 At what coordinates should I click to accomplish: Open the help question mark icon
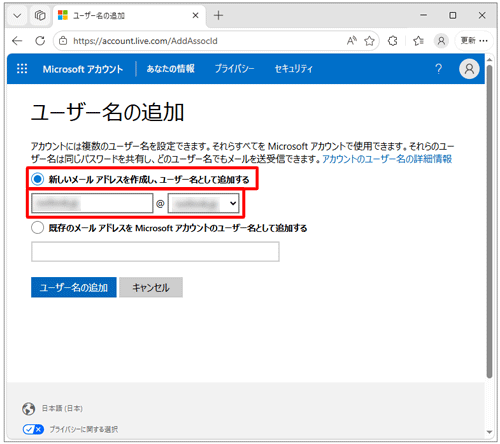[x=438, y=69]
